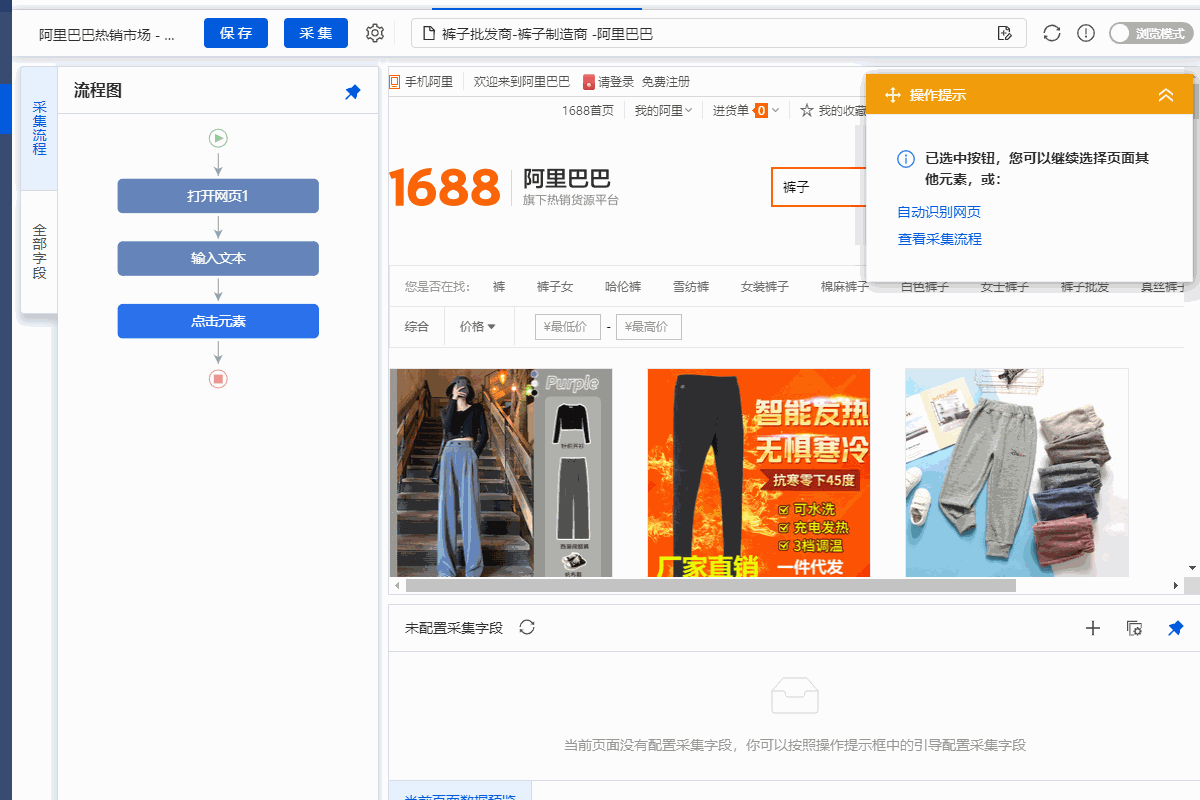Click 免费注册 link
Image resolution: width=1200 pixels, height=800 pixels.
(x=665, y=82)
